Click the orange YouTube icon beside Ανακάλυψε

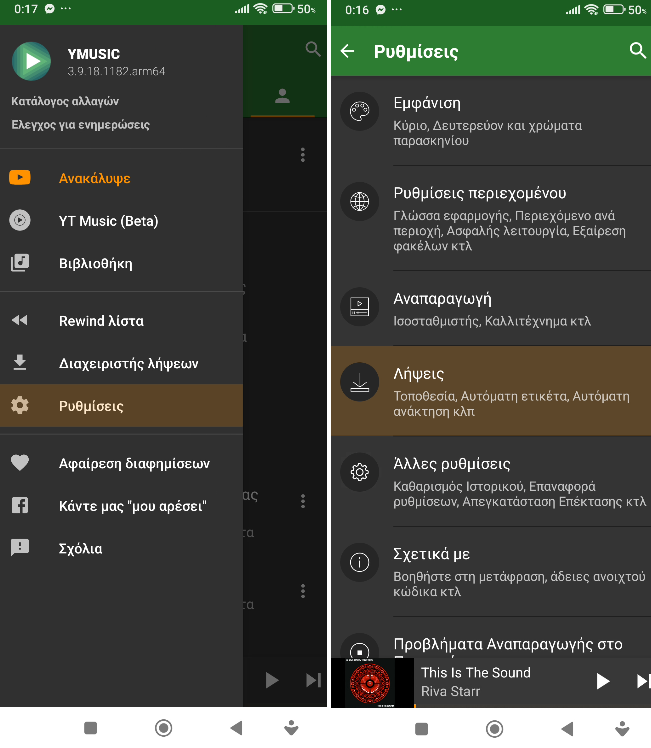pos(20,178)
